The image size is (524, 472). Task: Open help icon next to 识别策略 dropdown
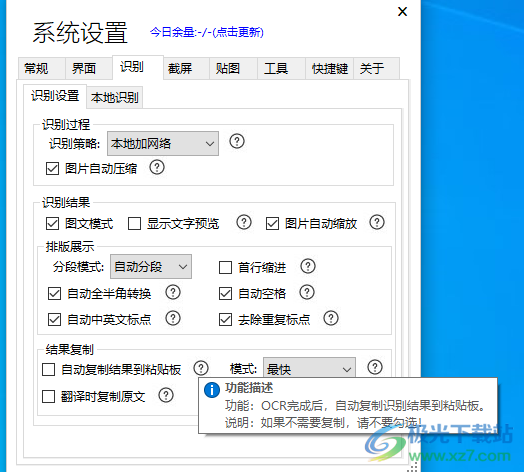coord(237,141)
